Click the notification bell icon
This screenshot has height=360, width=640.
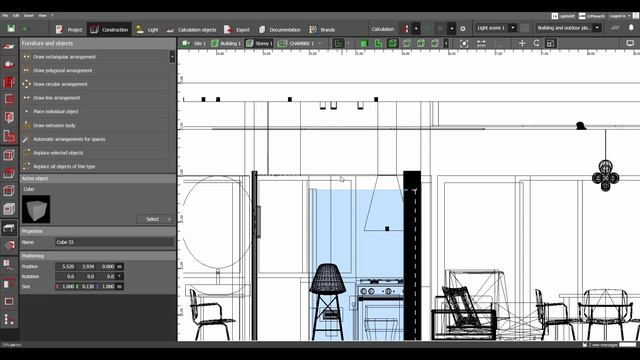[x=631, y=28]
